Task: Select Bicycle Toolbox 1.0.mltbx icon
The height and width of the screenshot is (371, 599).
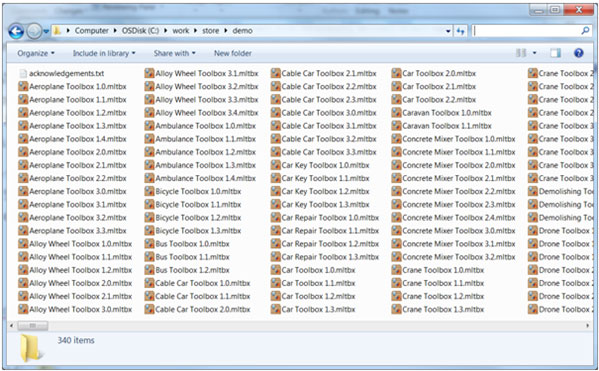Action: (x=149, y=191)
